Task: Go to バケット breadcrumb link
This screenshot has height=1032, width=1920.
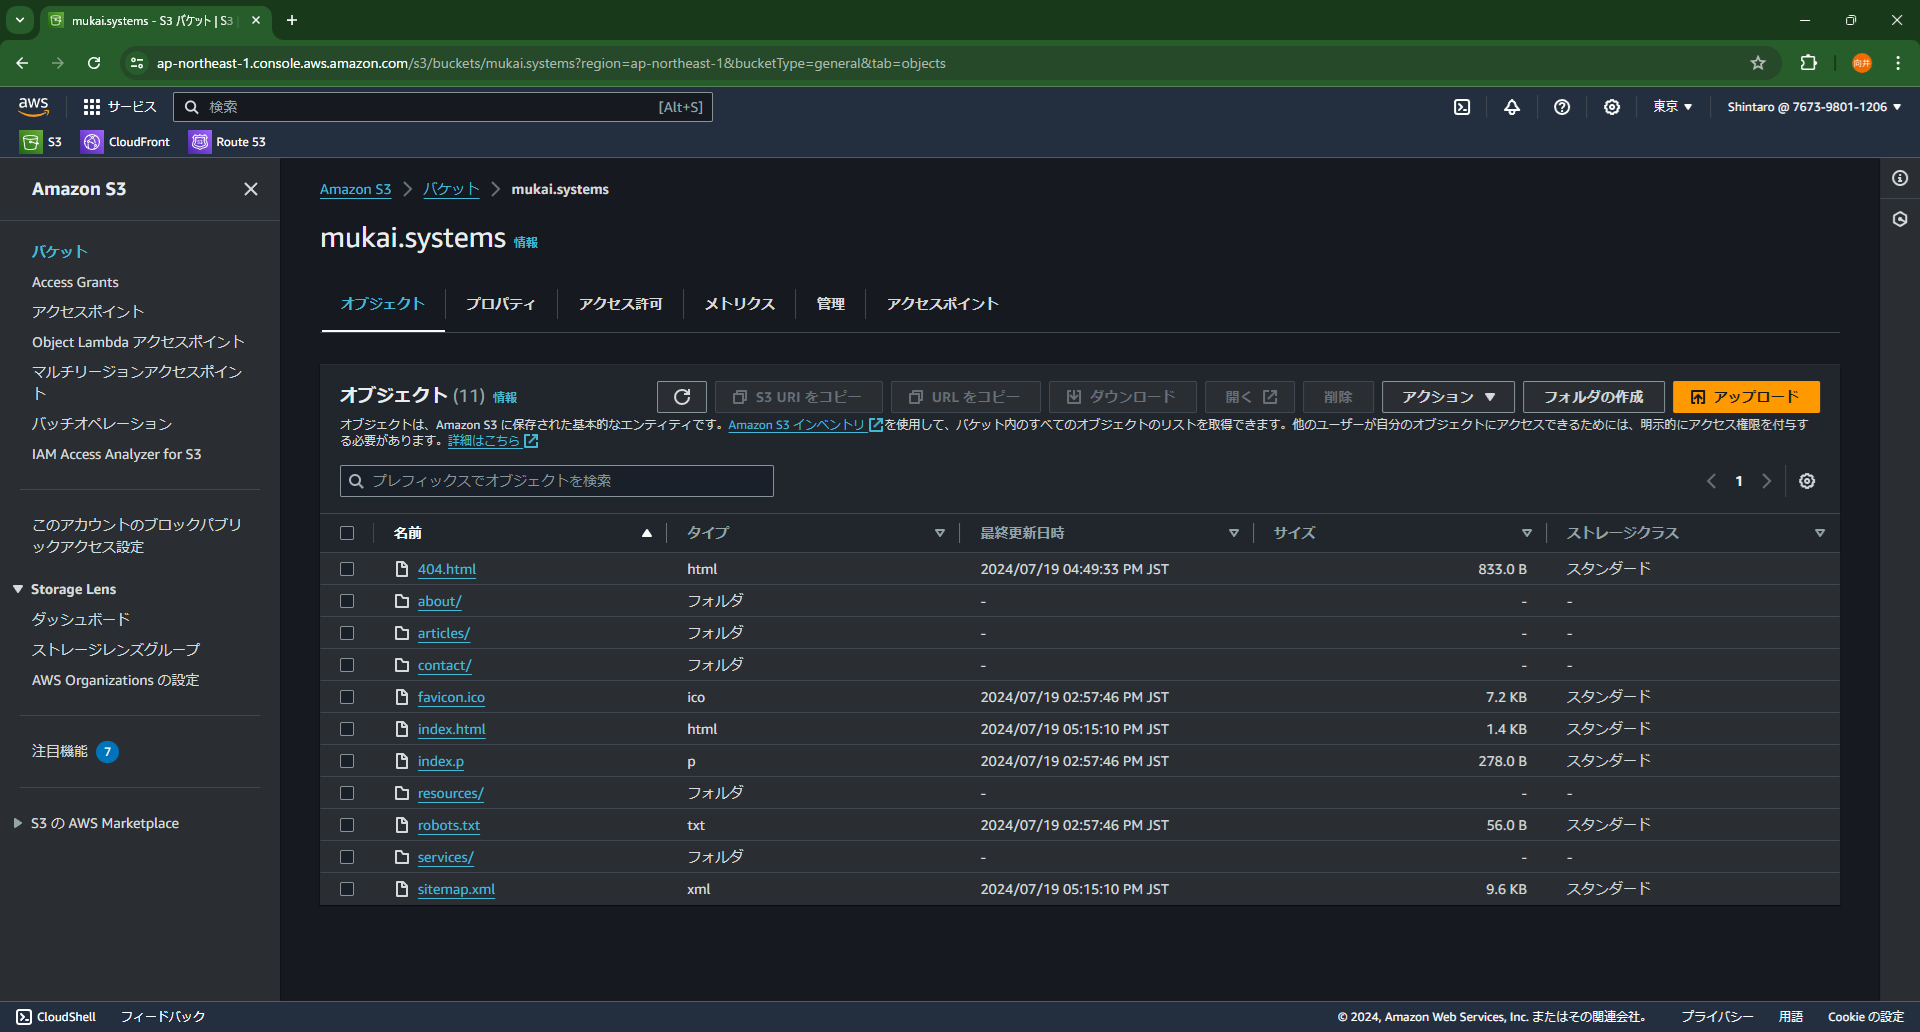Action: pyautogui.click(x=451, y=189)
